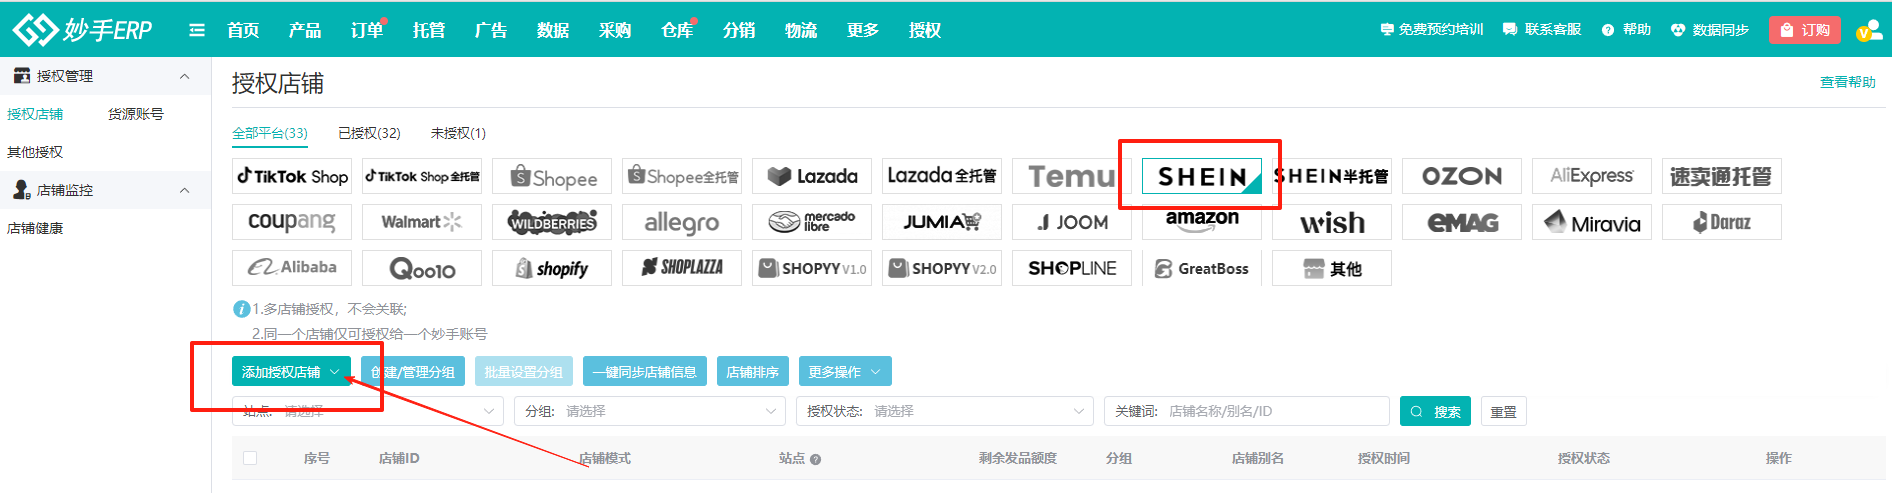Open the 分组 select dropdown
1892x493 pixels.
pyautogui.click(x=650, y=411)
